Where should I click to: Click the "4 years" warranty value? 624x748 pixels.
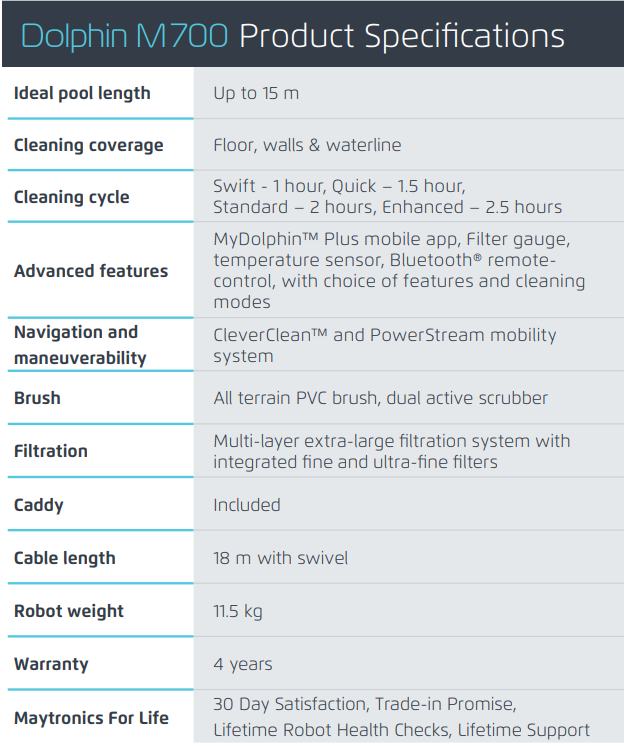tap(242, 664)
